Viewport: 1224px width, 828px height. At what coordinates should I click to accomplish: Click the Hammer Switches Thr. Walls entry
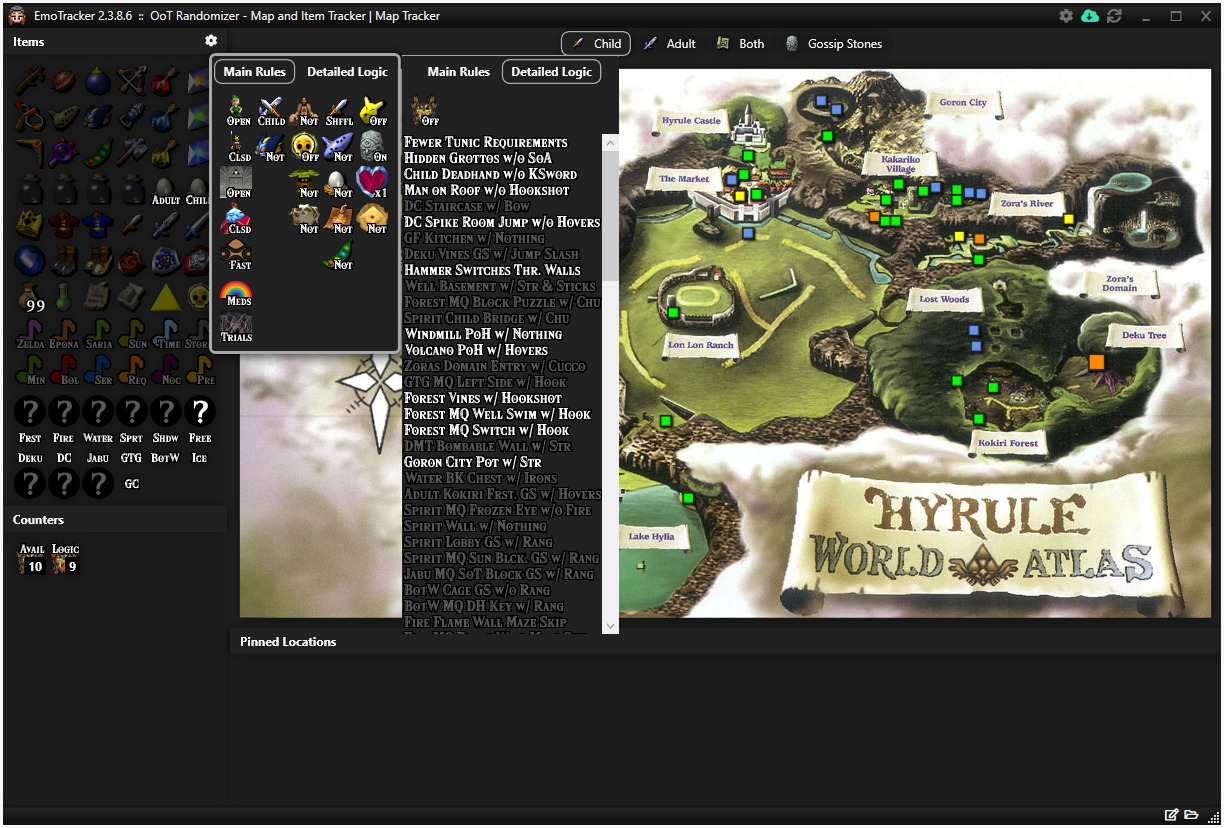(492, 270)
